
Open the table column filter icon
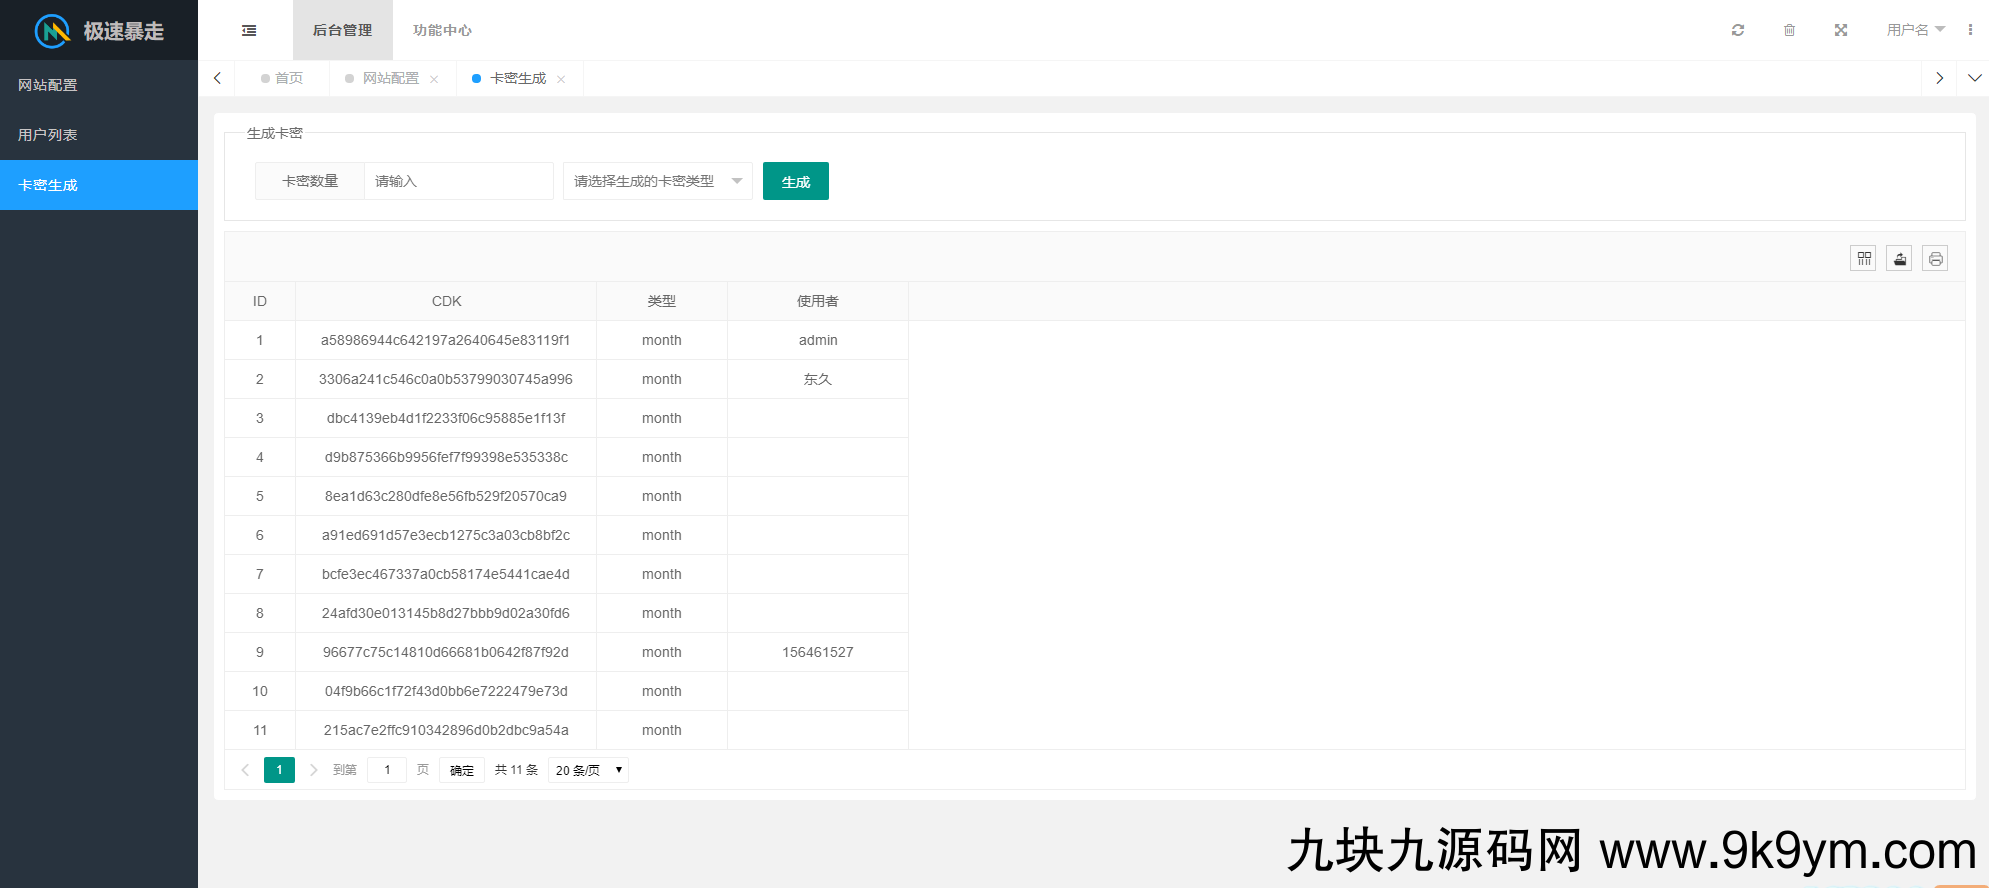click(x=1863, y=259)
